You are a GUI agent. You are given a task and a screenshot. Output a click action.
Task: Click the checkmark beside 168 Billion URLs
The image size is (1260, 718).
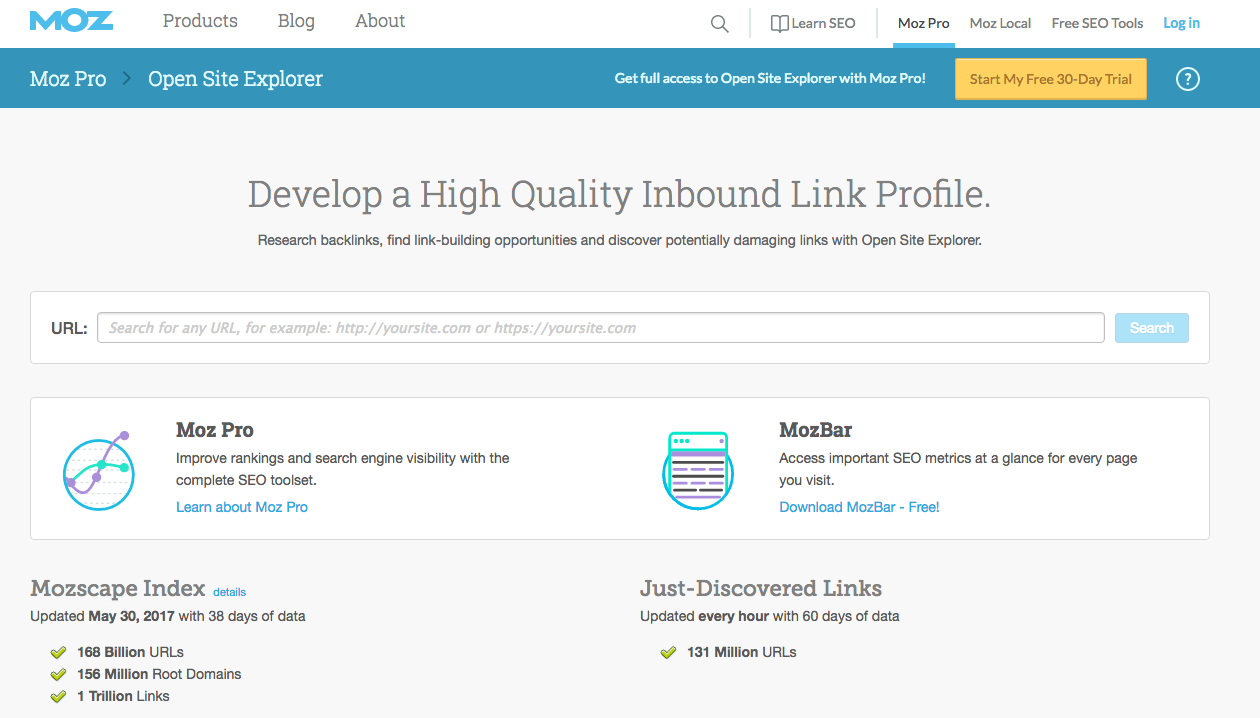tap(58, 652)
